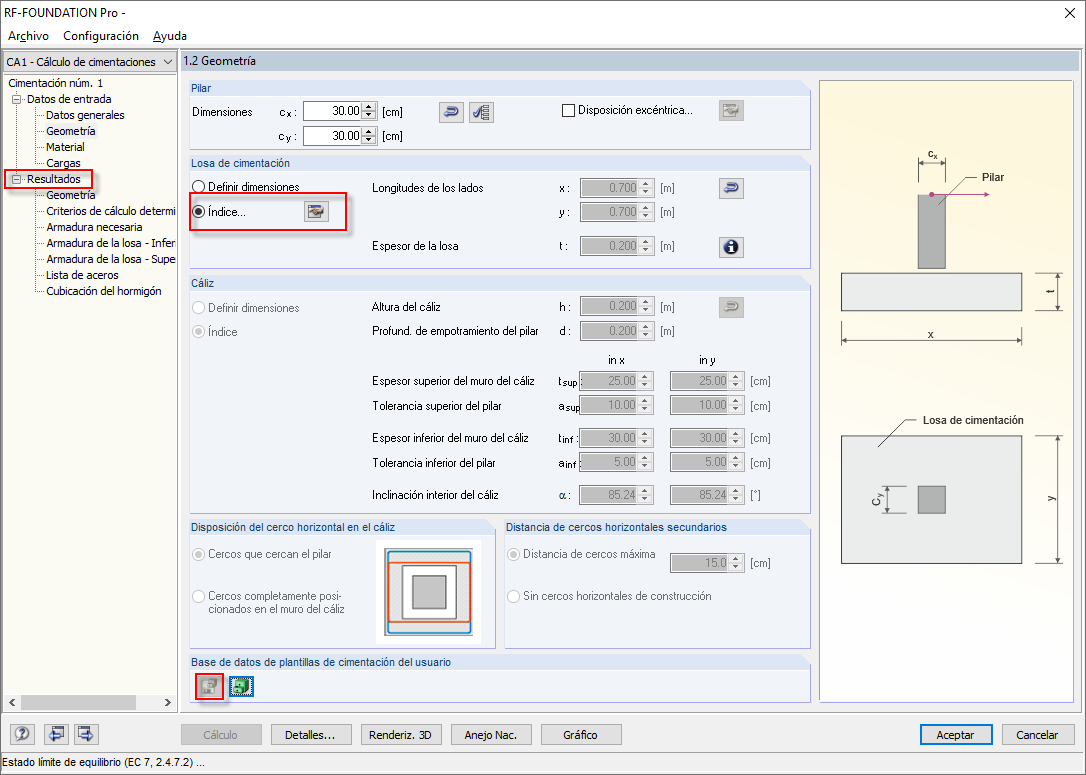Viewport: 1086px width, 775px height.
Task: Click the icon beside Disposición excéntrica checkbox
Action: [x=731, y=110]
